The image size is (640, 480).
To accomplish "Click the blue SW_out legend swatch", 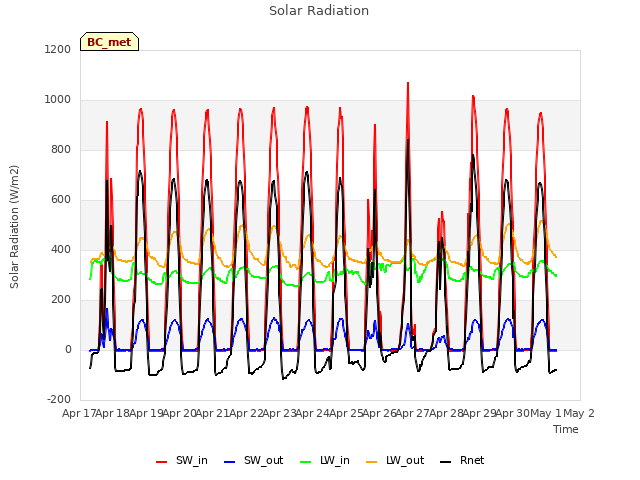I will click(230, 462).
